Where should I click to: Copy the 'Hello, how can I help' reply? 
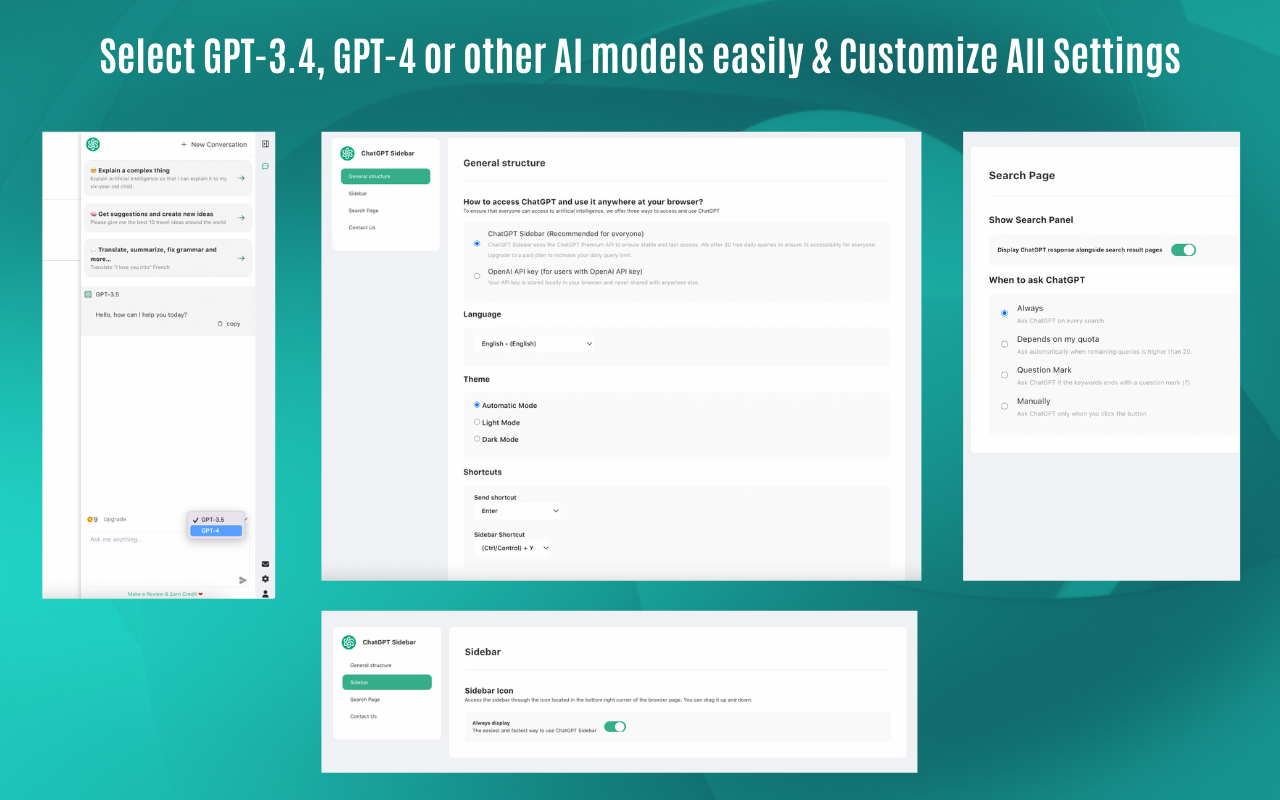[229, 324]
